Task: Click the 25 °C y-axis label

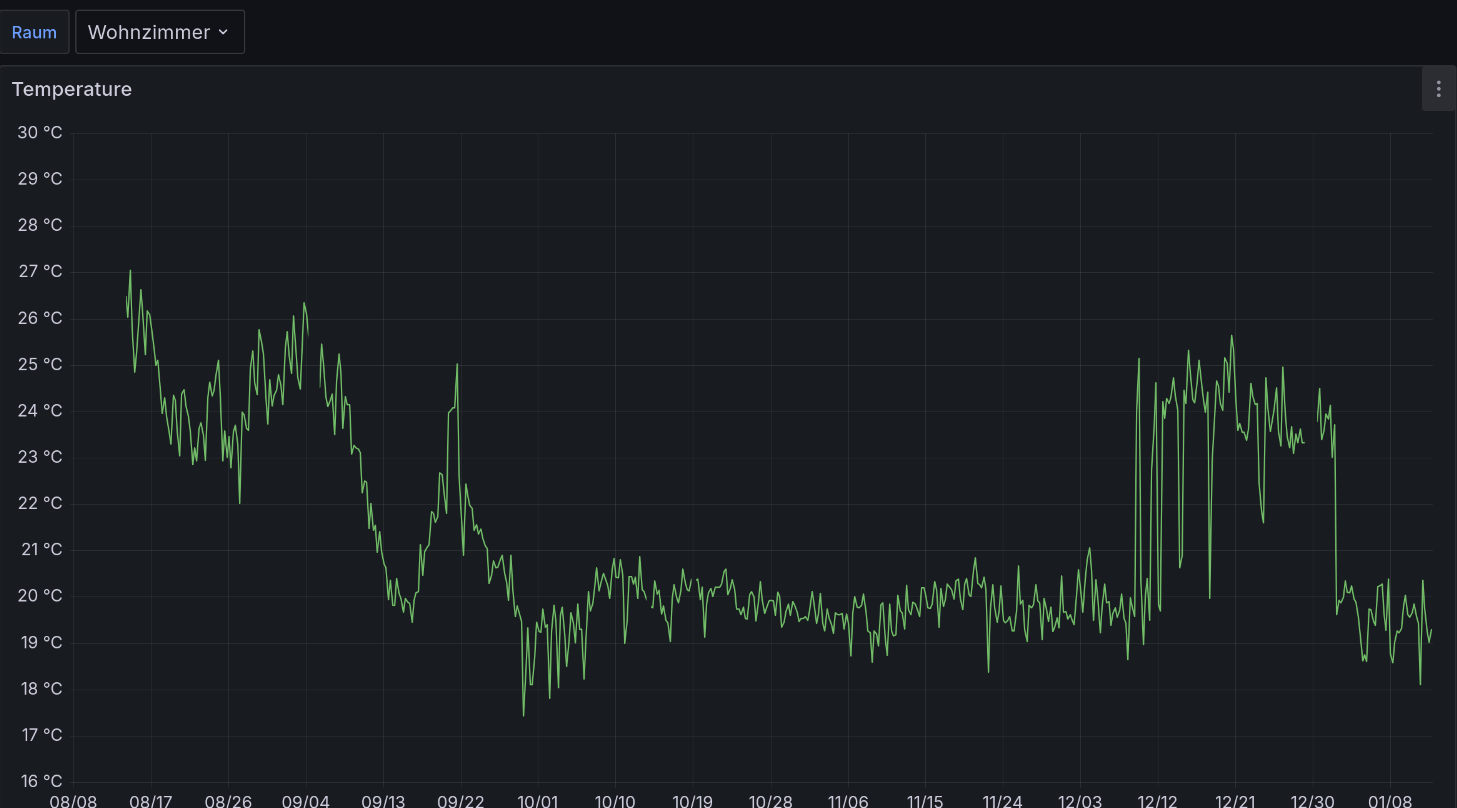Action: click(x=40, y=365)
